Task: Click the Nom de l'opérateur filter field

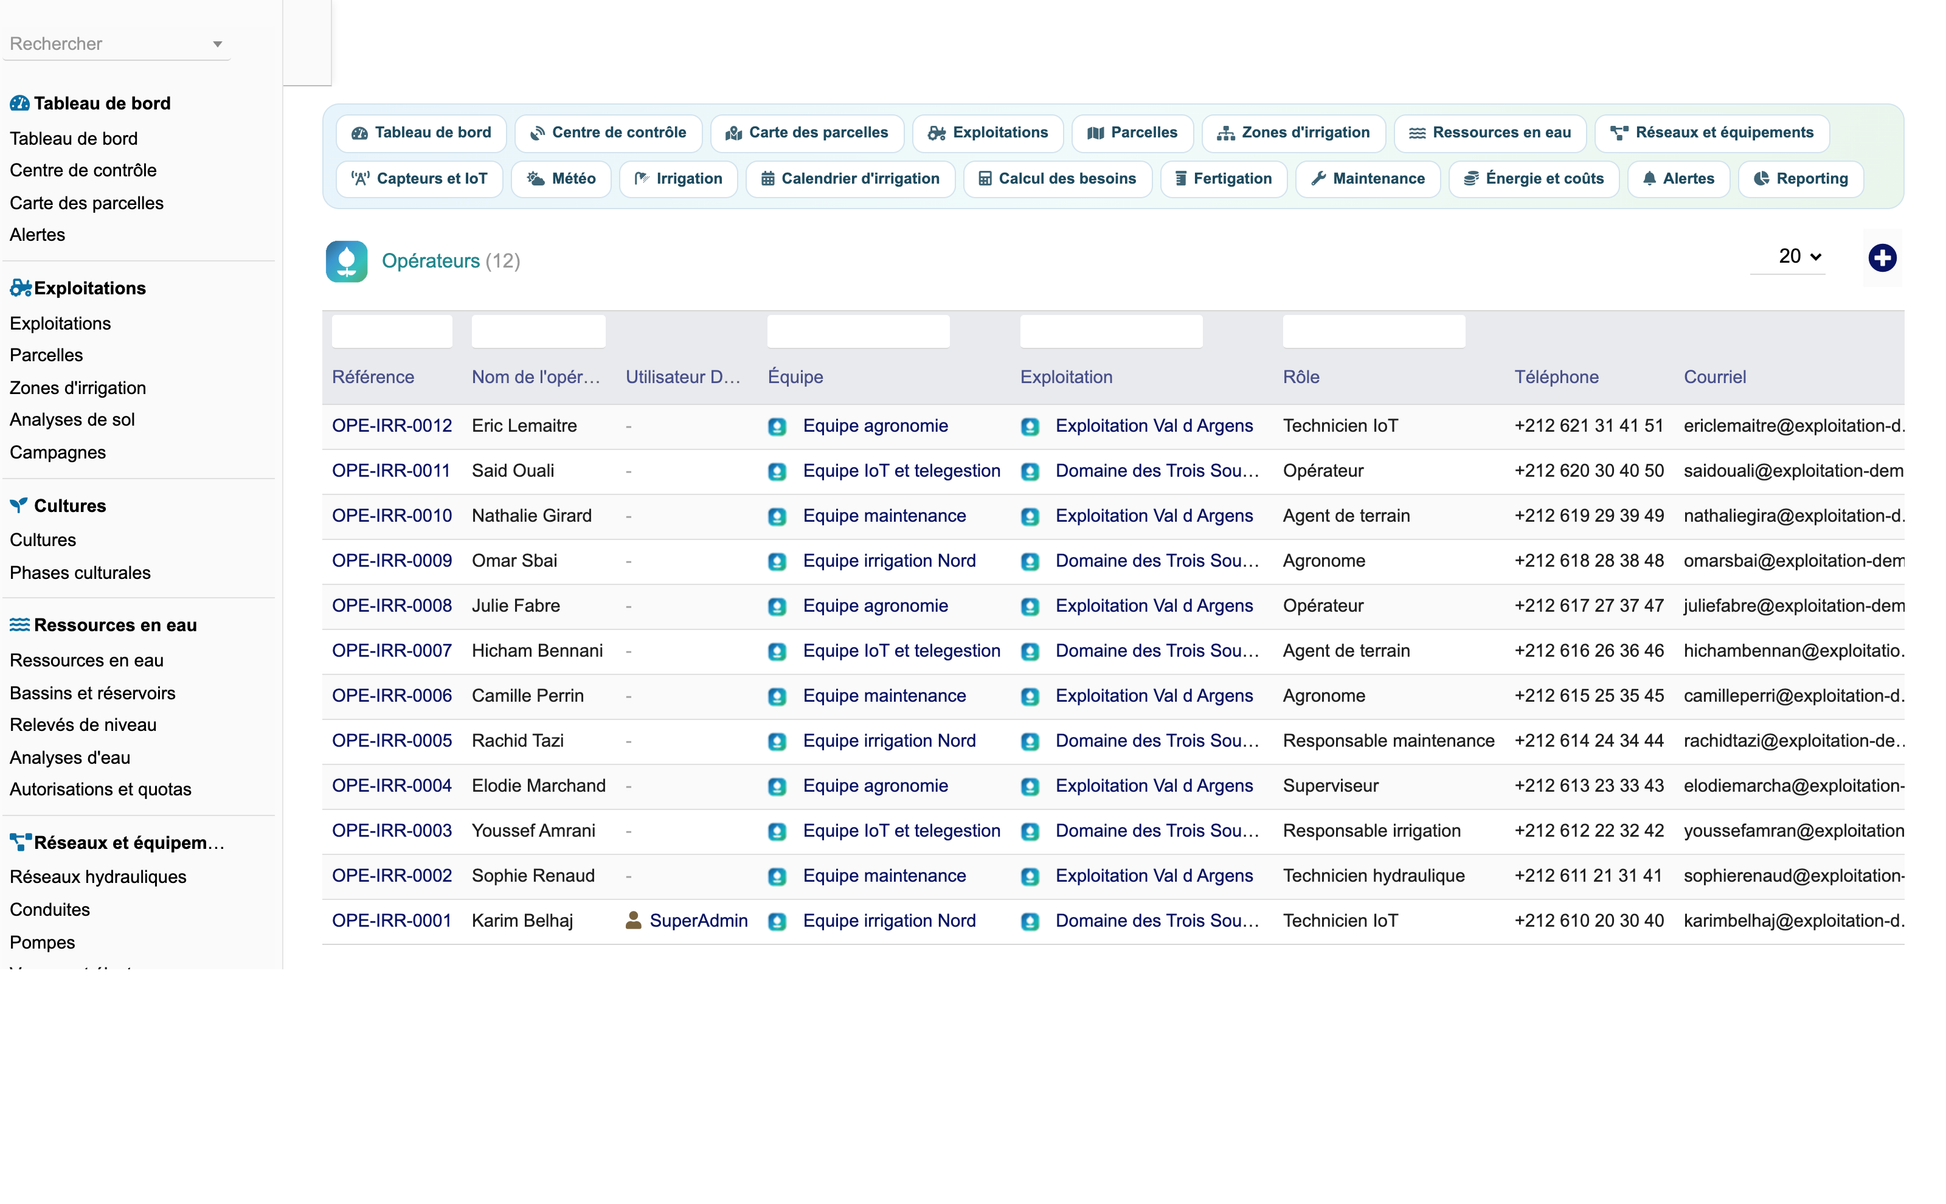Action: tap(538, 331)
